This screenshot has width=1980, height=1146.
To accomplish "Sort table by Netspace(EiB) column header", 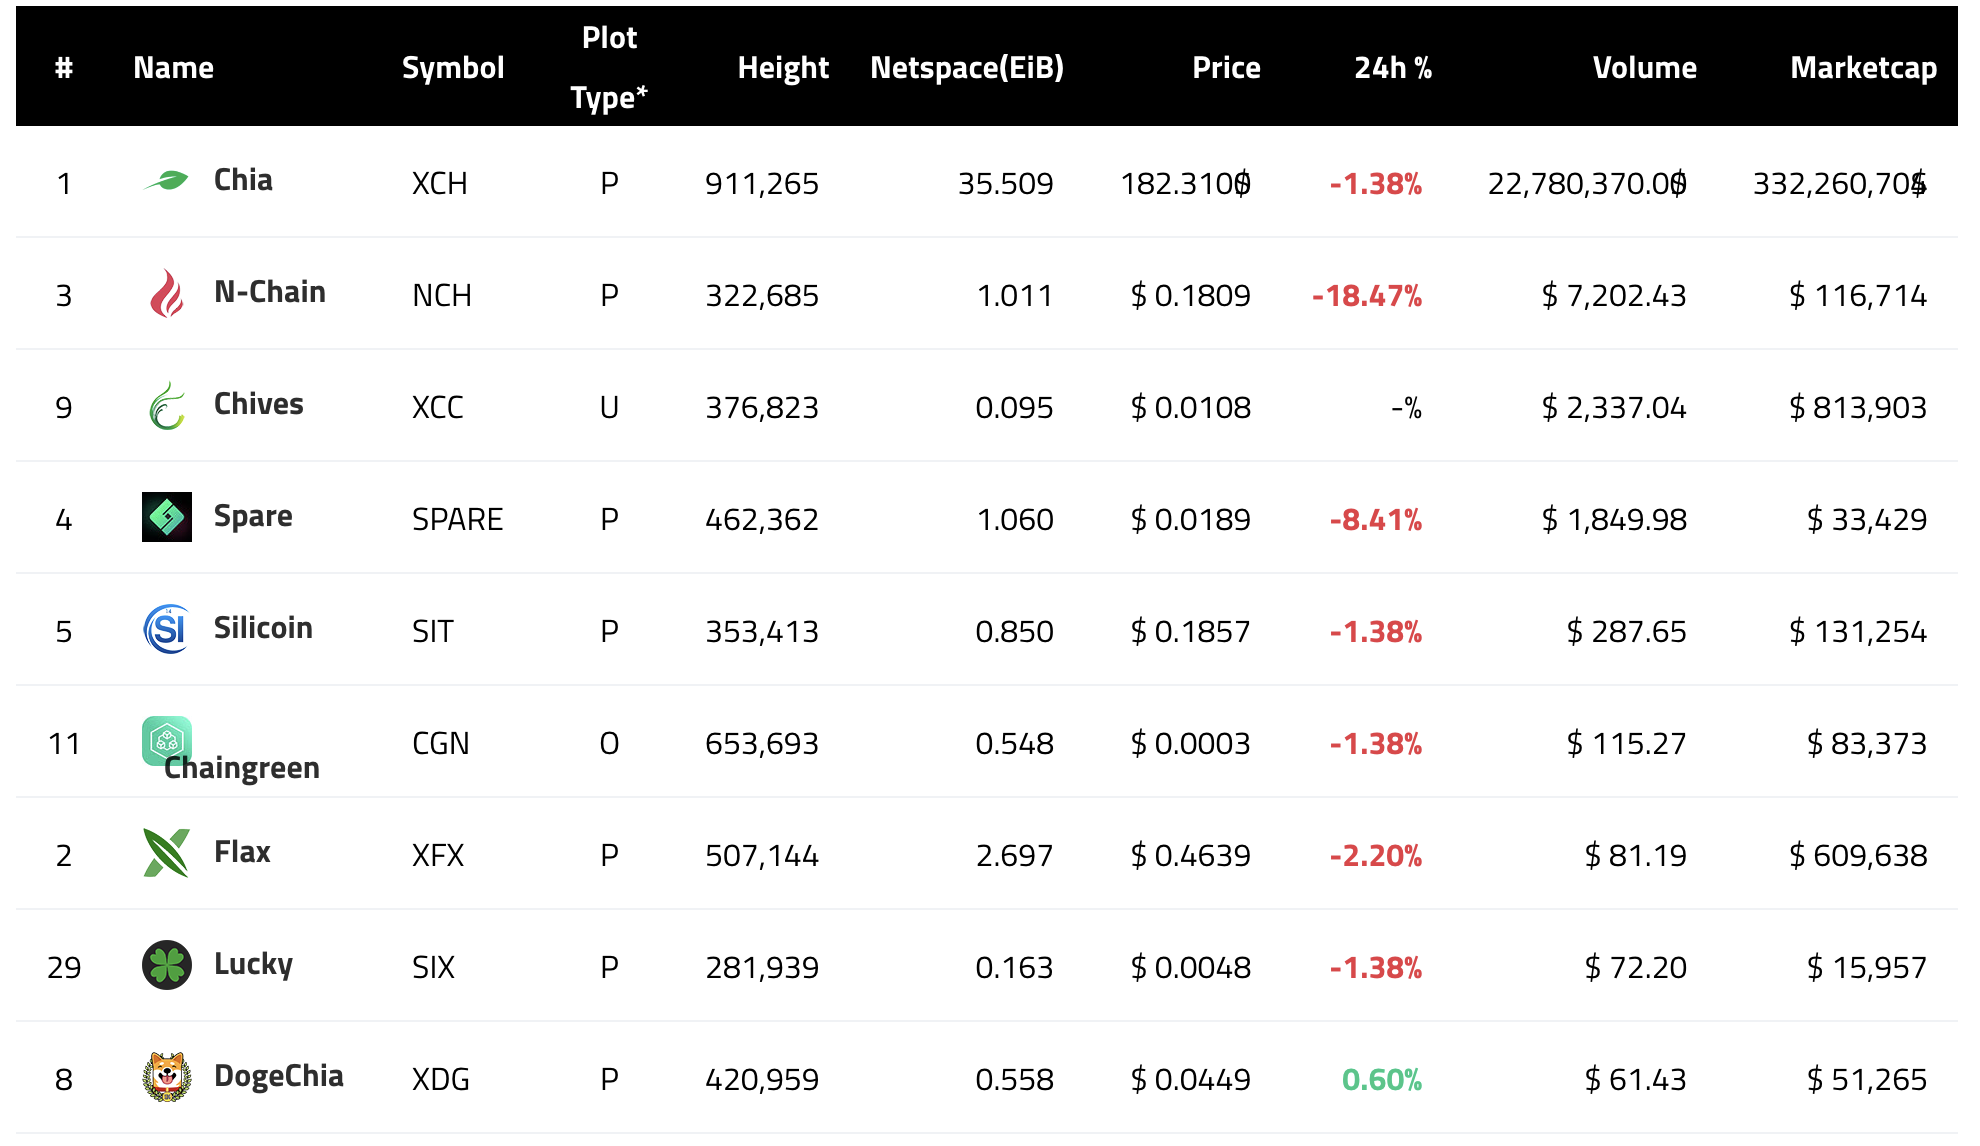I will [966, 67].
